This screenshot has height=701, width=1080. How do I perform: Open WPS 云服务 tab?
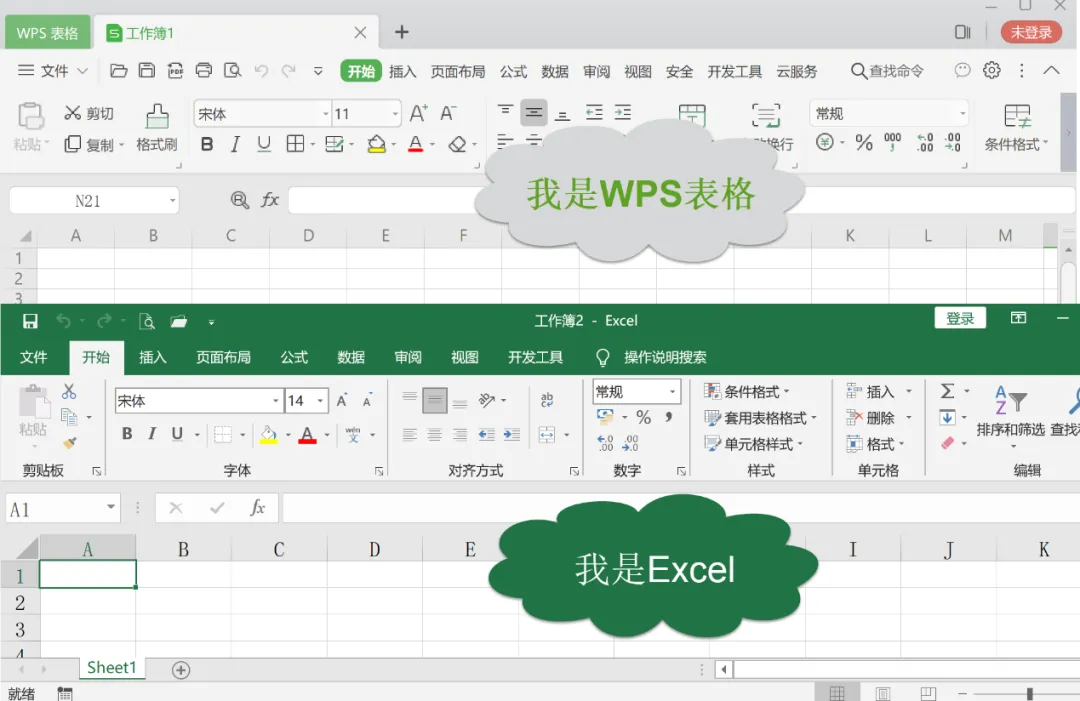[x=797, y=71]
